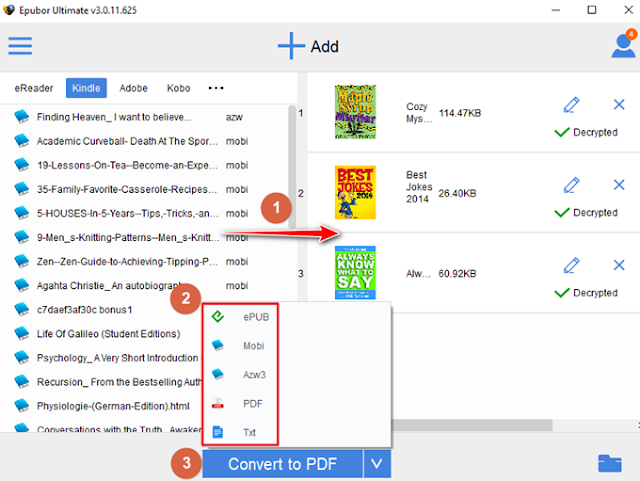Open the Maple Syrup Murder cover thumbnail

pos(355,112)
